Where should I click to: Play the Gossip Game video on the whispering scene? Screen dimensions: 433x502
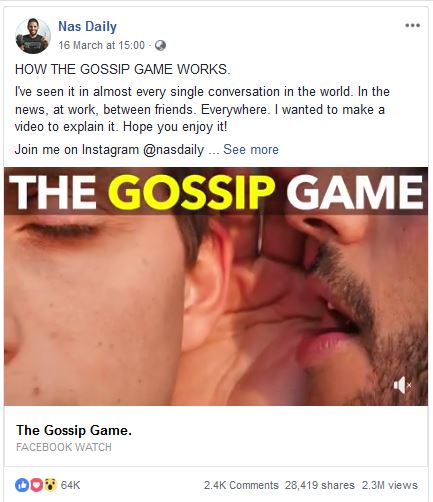(x=216, y=310)
